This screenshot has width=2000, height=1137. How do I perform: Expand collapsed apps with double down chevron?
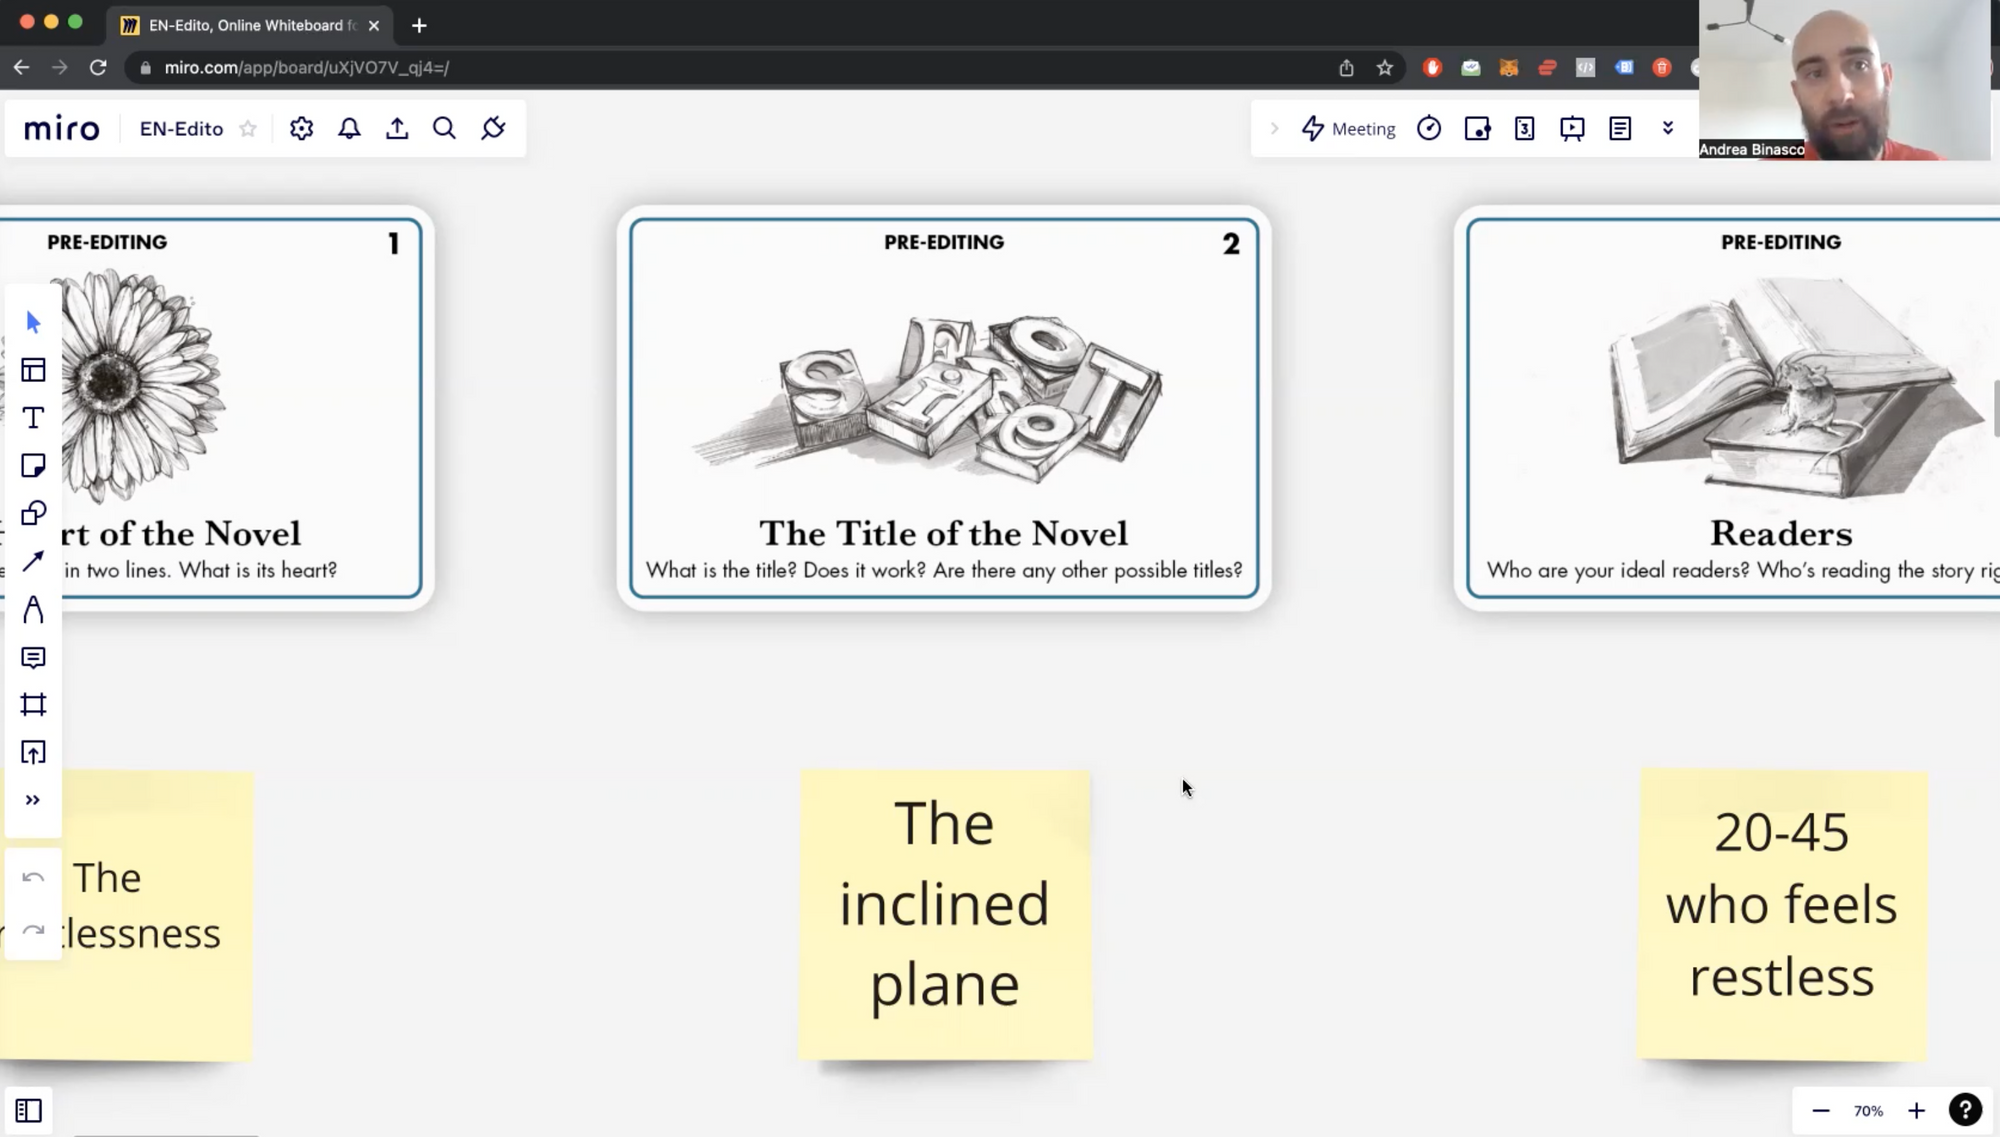point(1668,128)
